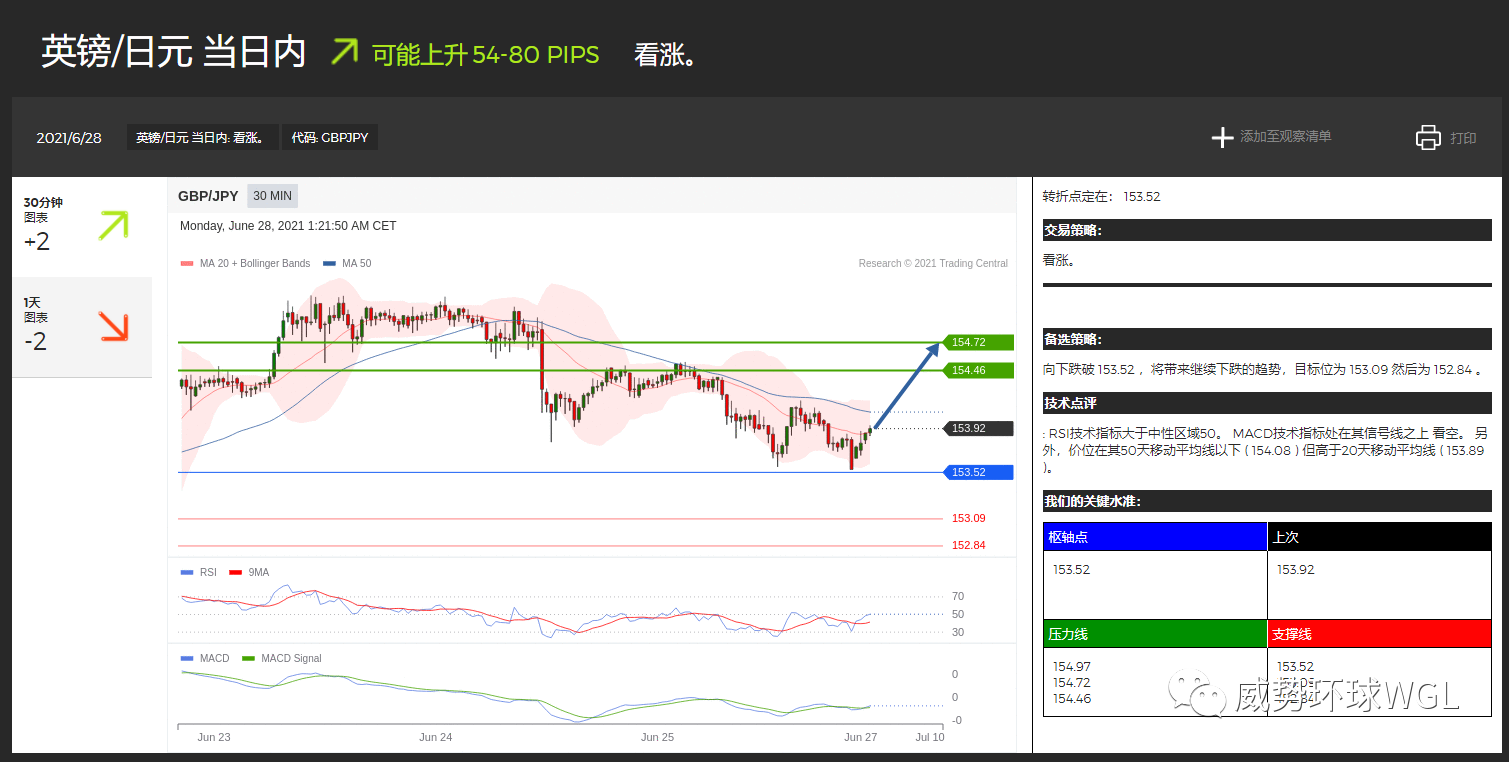The height and width of the screenshot is (762, 1509).
Task: Click the GBP/JPY chart title
Action: coord(208,196)
